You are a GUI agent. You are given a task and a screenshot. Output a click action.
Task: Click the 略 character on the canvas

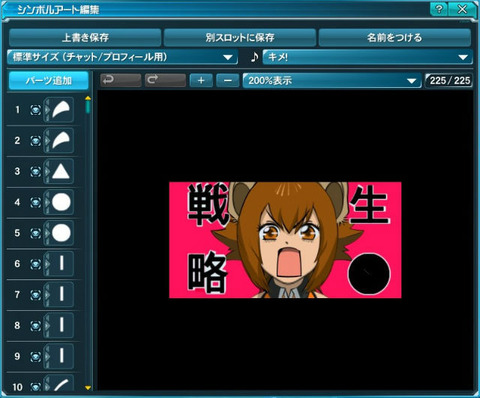click(207, 273)
